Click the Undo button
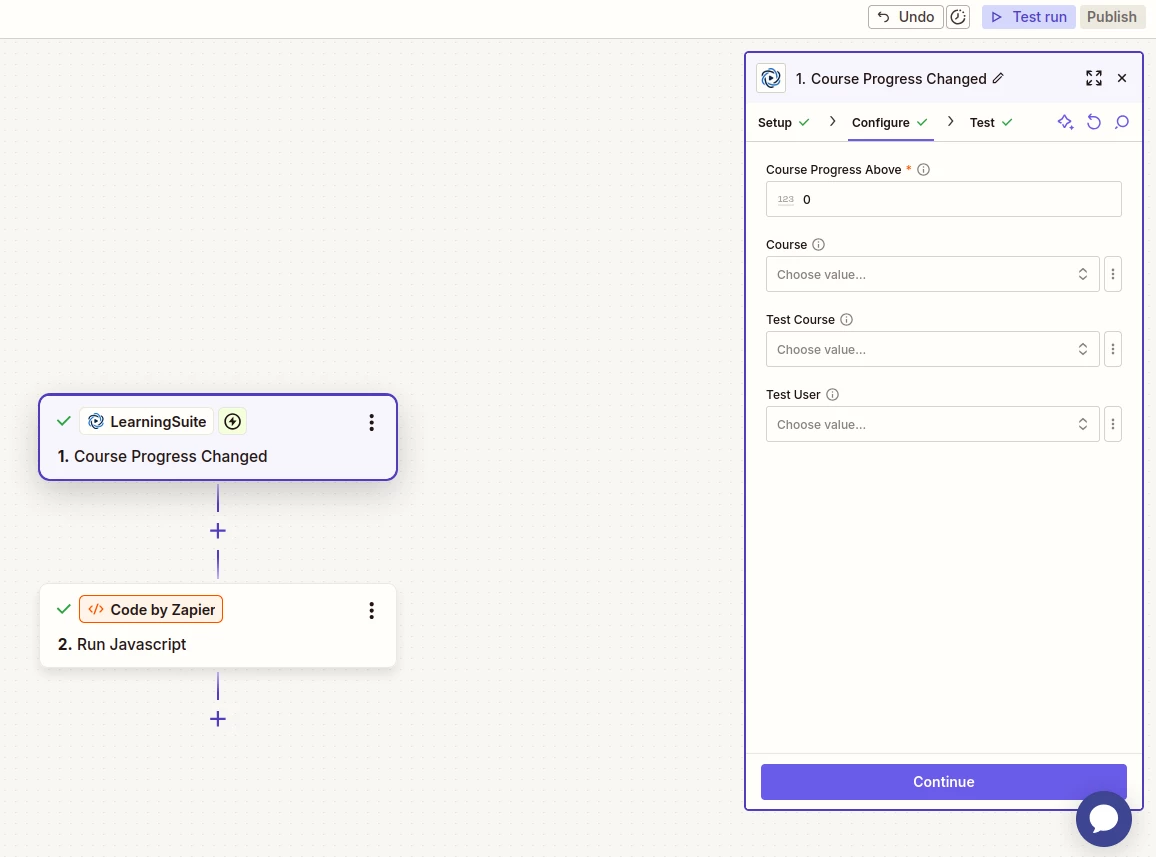The height and width of the screenshot is (857, 1156). pyautogui.click(x=905, y=17)
